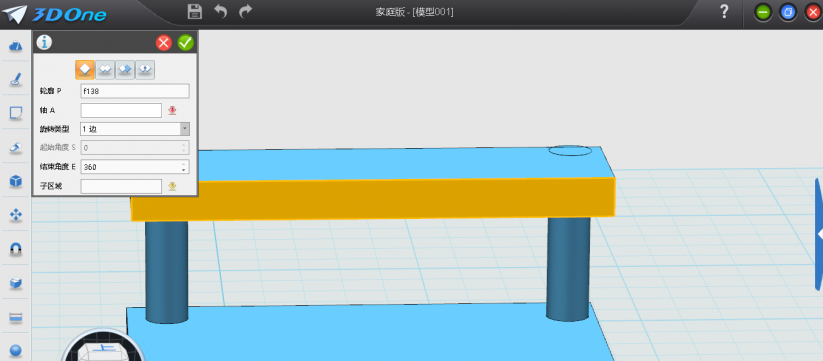Open the help question mark
Viewport: 823px width, 361px height.
[x=724, y=12]
